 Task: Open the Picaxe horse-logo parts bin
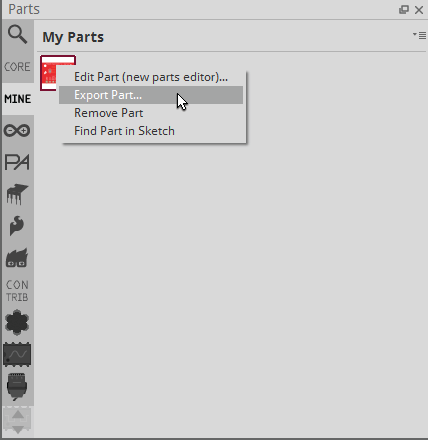click(17, 194)
